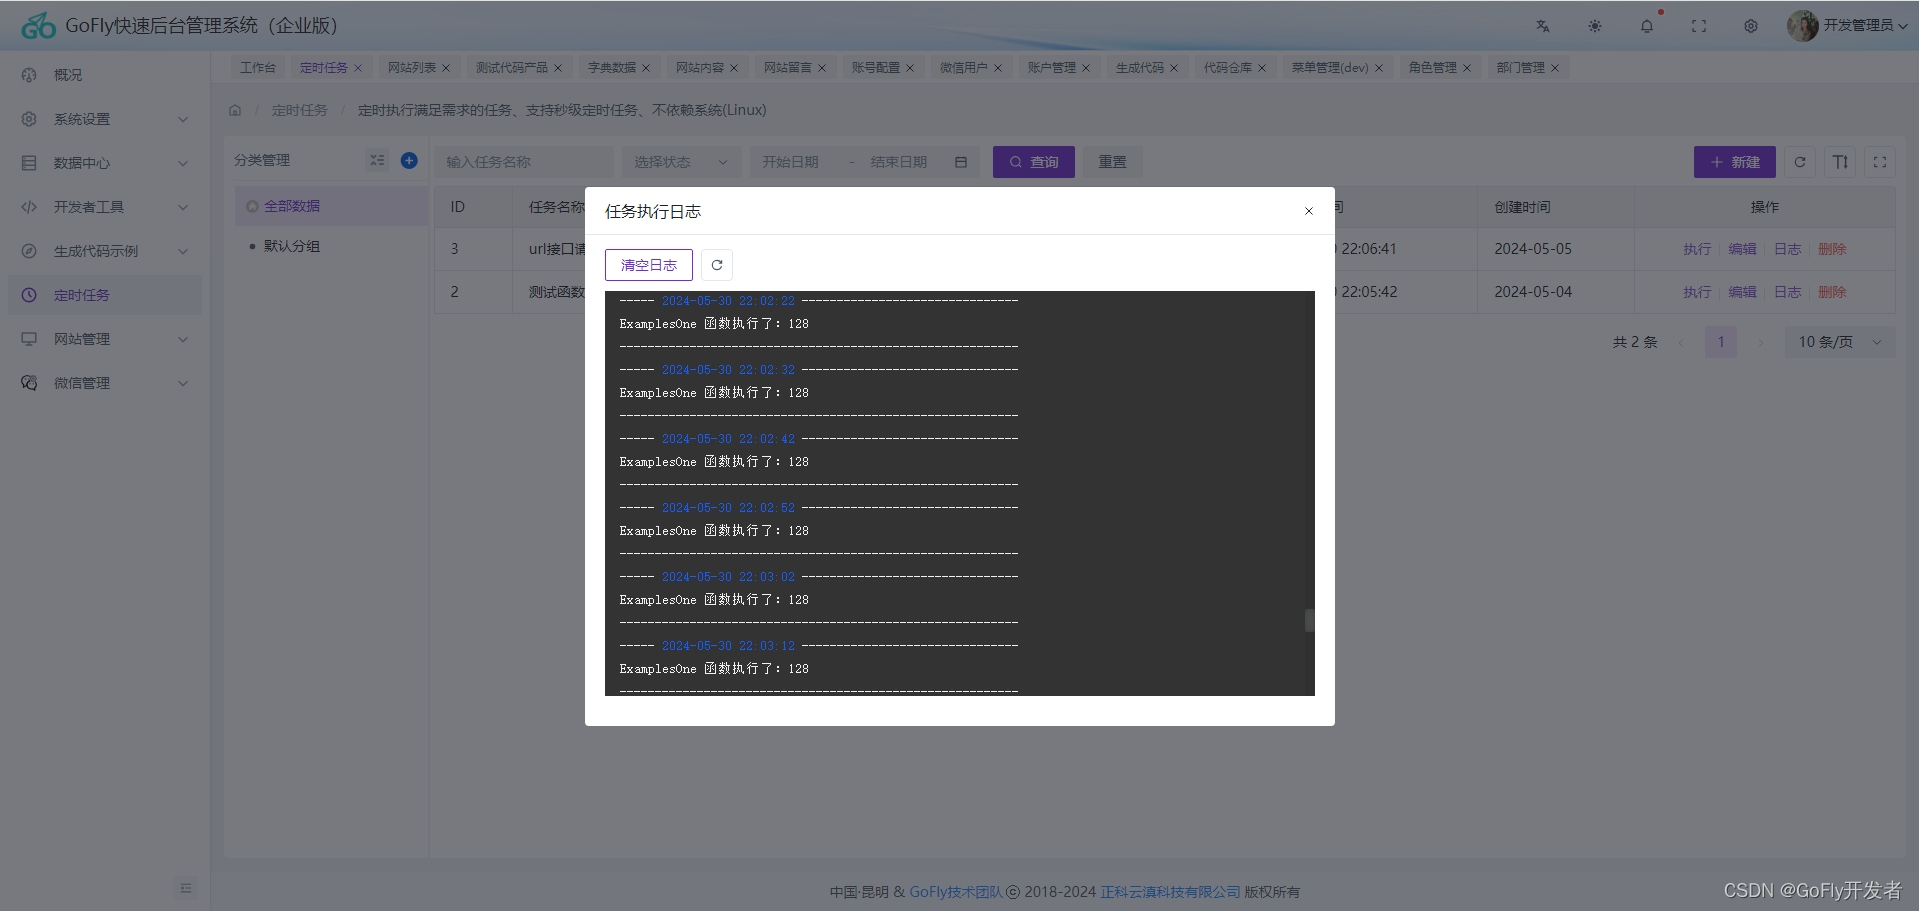1919x911 pixels.
Task: Open 日志 for task ID 2
Action: 1788,292
